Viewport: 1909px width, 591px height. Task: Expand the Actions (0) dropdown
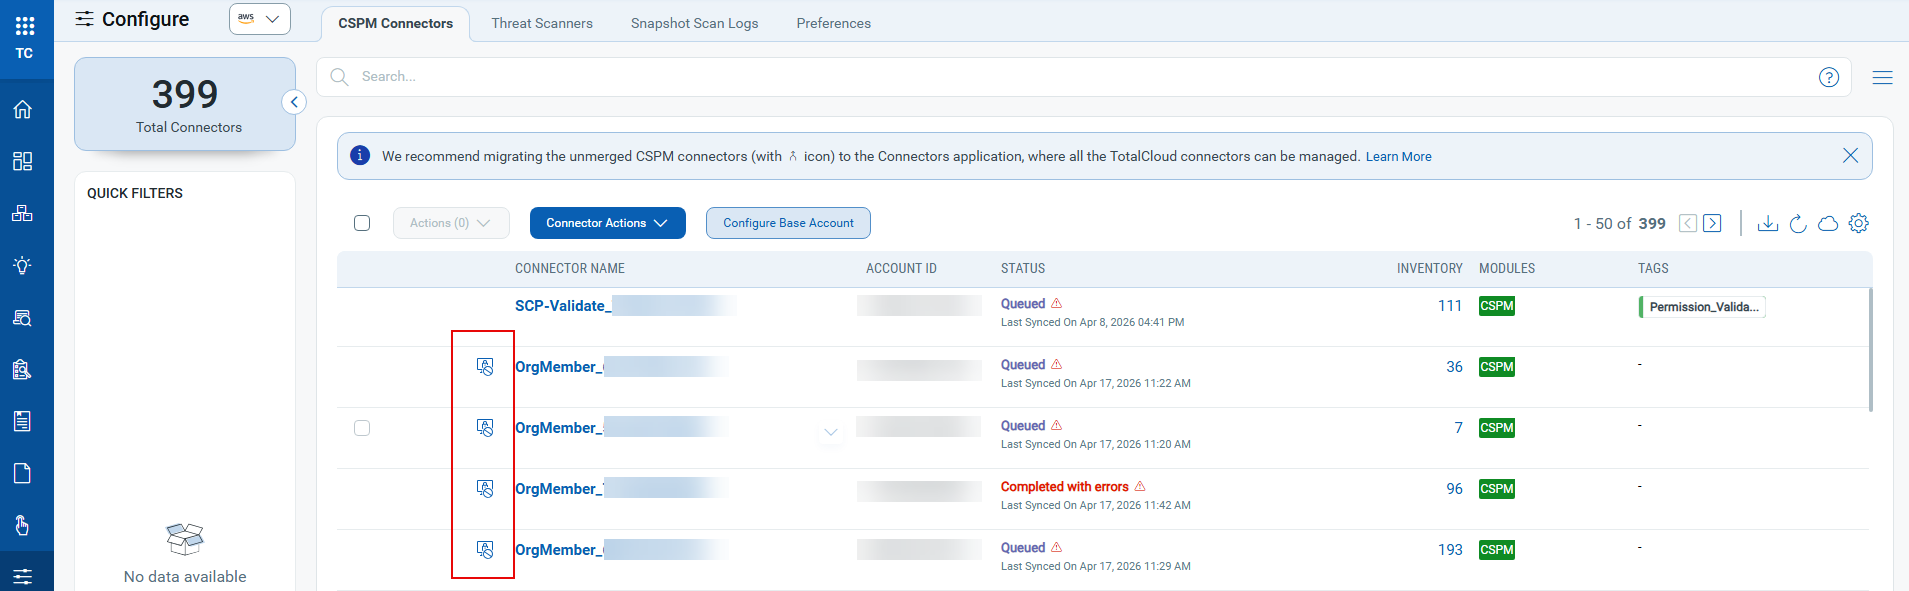pos(451,223)
